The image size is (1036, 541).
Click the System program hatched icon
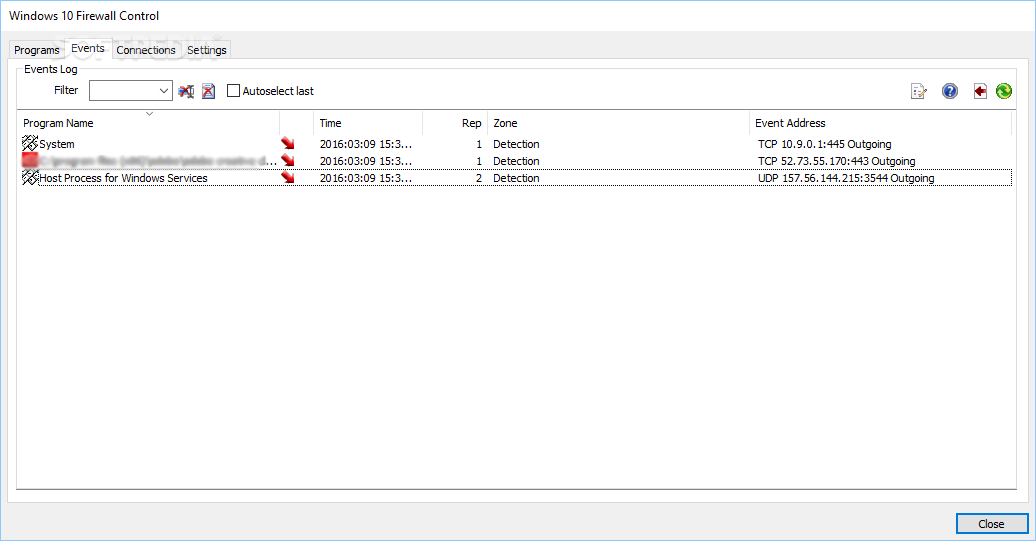pyautogui.click(x=30, y=143)
